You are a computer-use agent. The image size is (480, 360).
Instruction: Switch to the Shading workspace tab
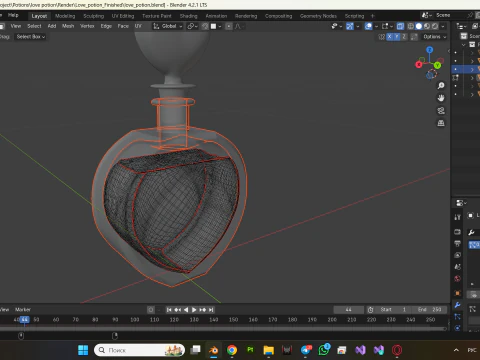189,16
